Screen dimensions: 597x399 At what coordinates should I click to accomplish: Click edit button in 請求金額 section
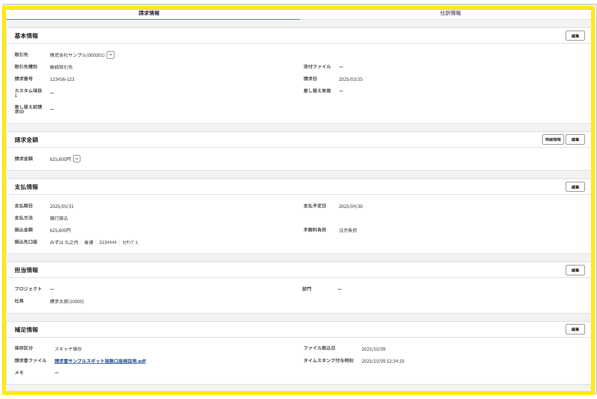pos(575,139)
